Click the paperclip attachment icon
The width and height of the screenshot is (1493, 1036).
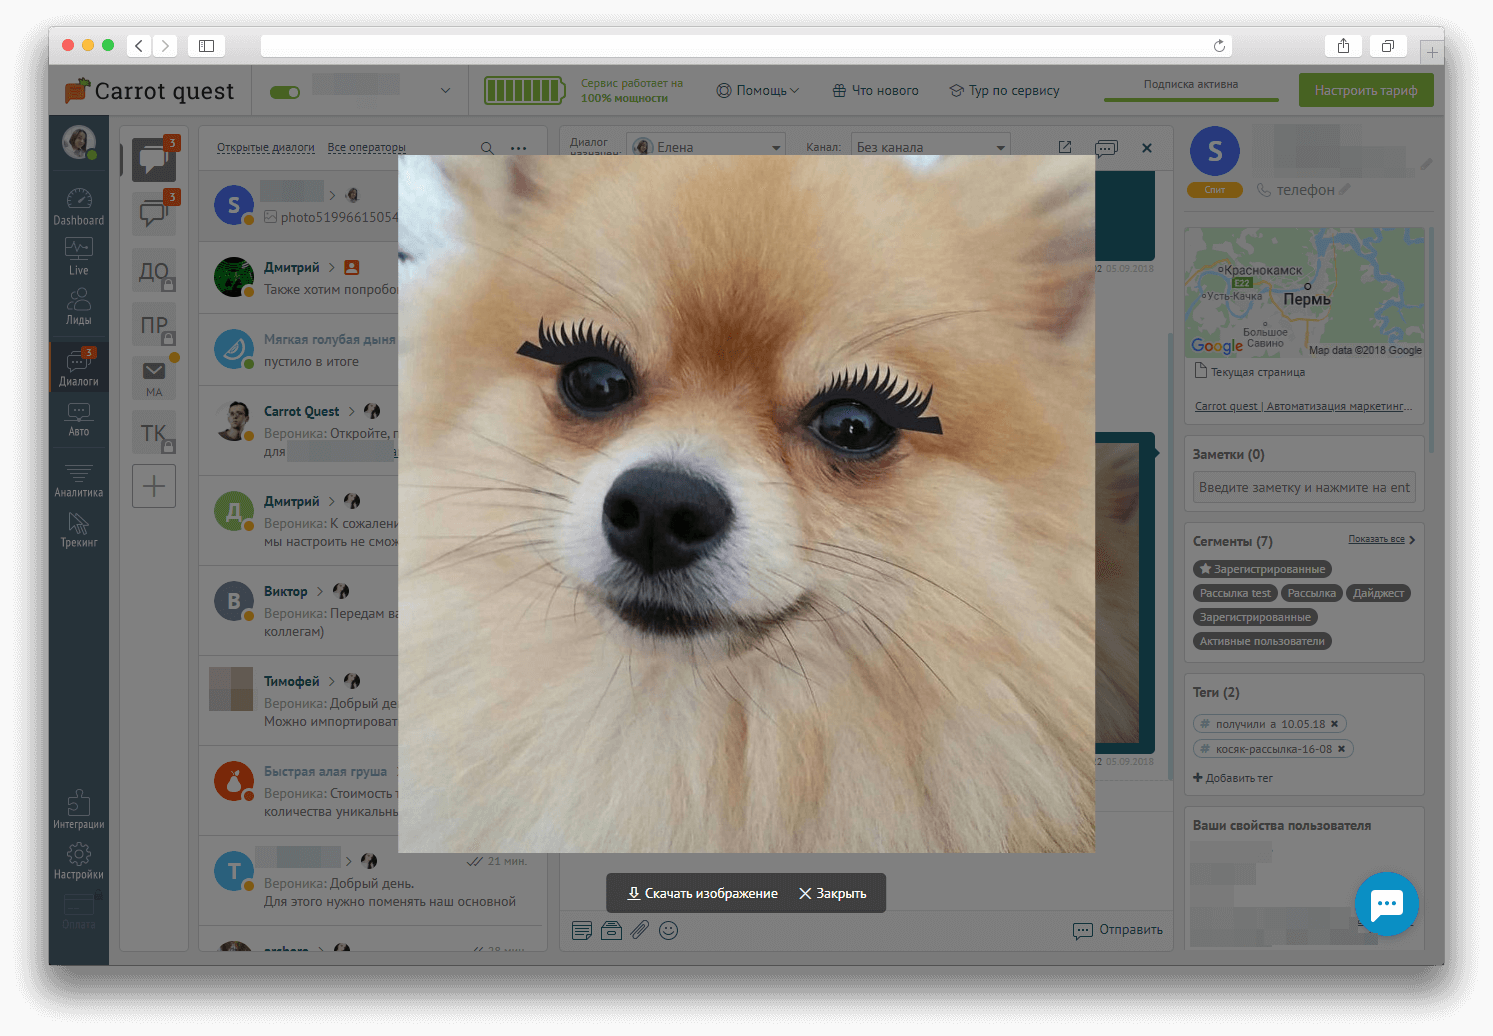pyautogui.click(x=640, y=930)
